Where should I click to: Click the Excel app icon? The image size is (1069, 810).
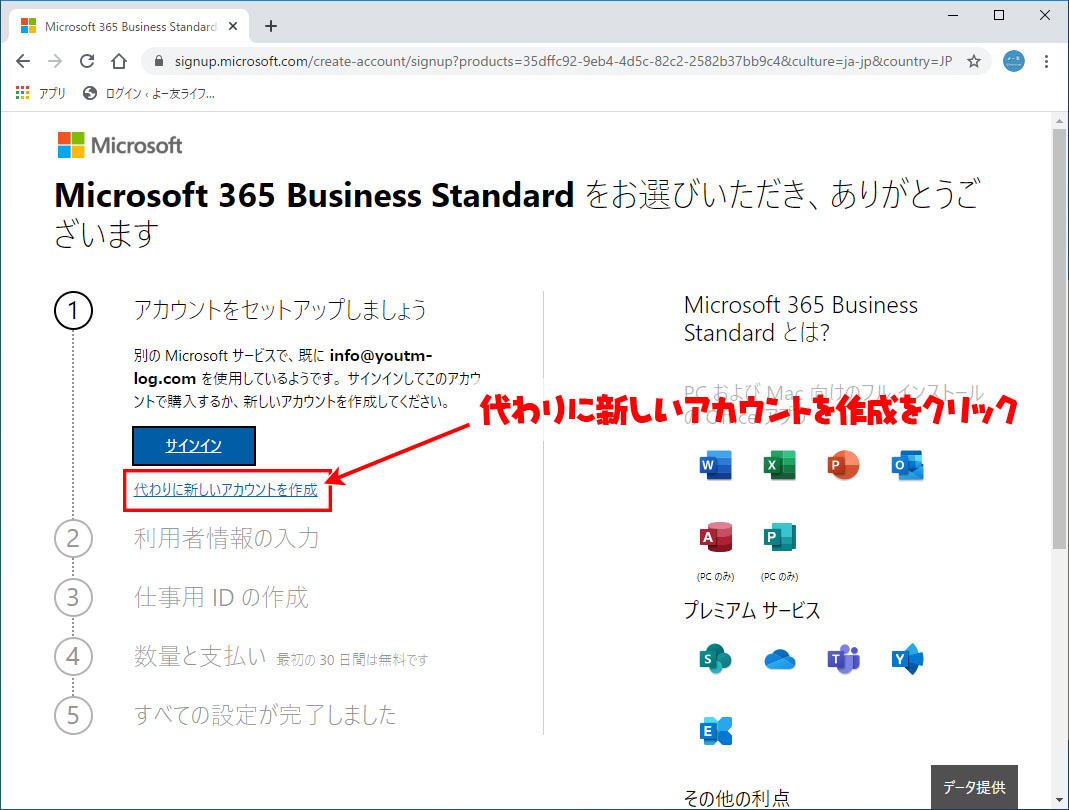[x=779, y=466]
